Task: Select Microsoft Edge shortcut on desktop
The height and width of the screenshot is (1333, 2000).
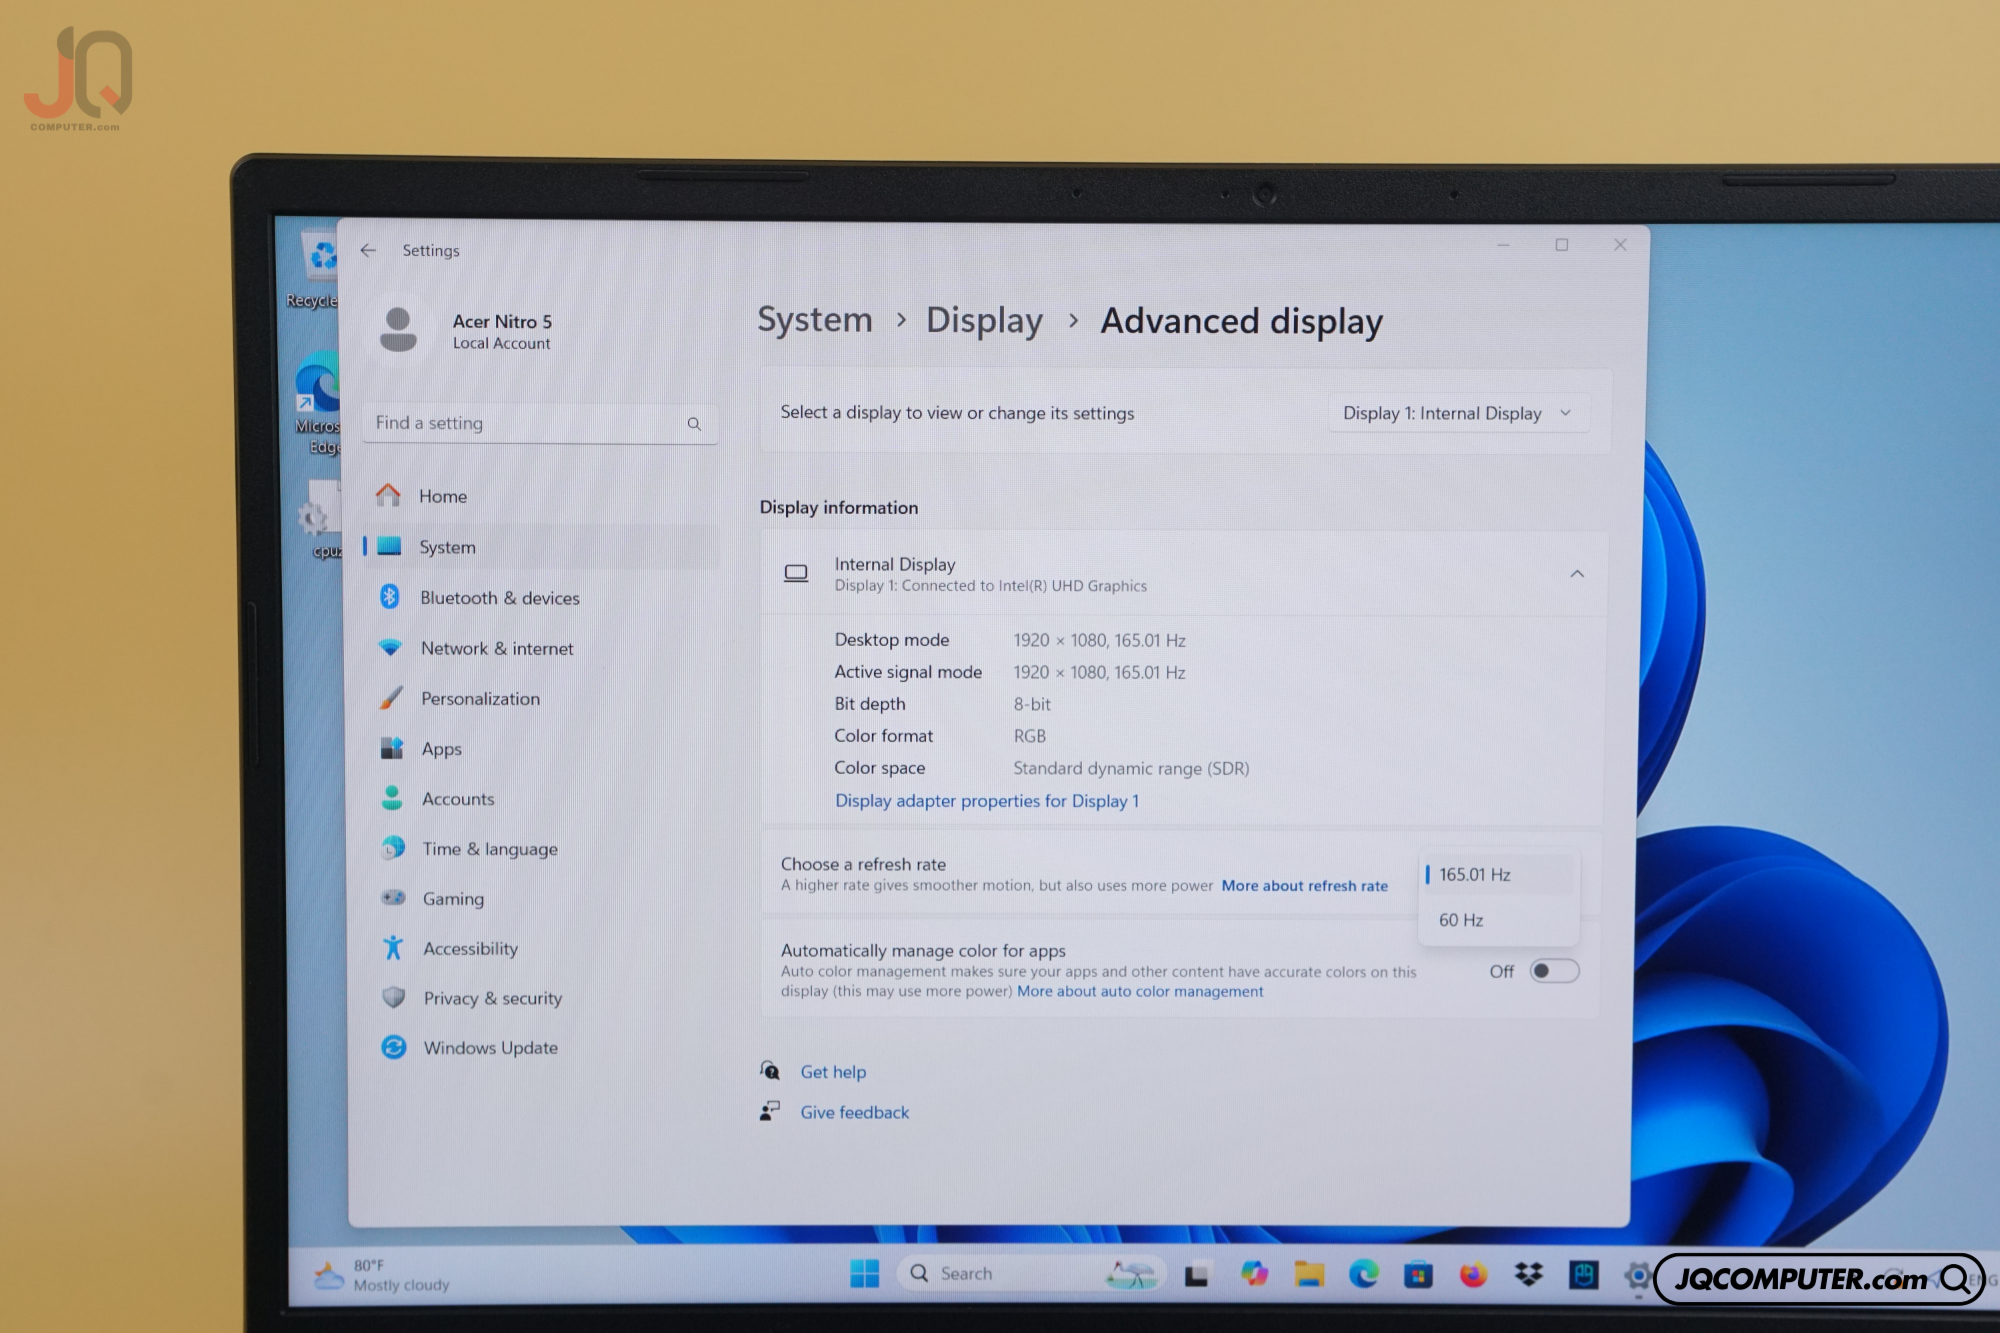Action: [318, 403]
